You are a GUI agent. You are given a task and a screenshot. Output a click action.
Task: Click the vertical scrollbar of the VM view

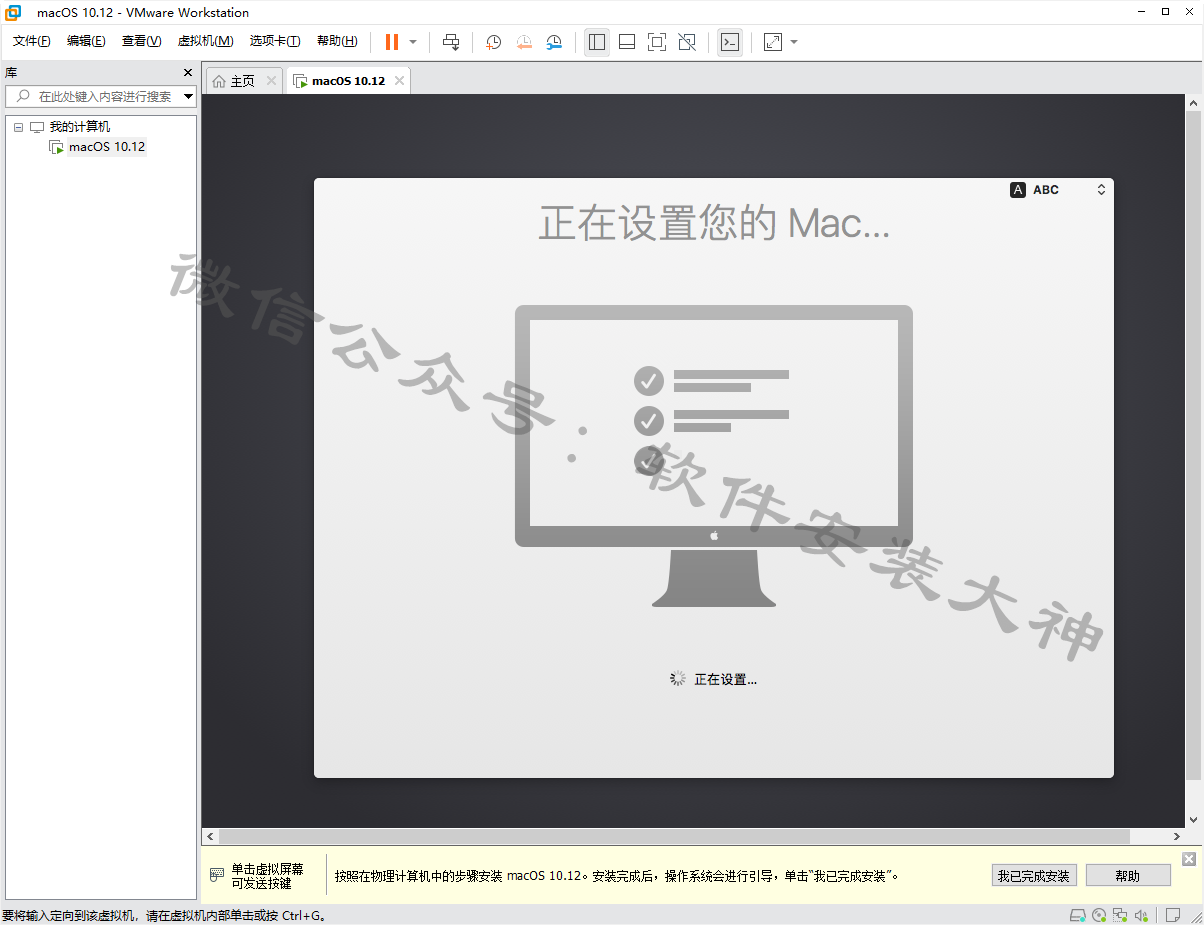[1193, 445]
